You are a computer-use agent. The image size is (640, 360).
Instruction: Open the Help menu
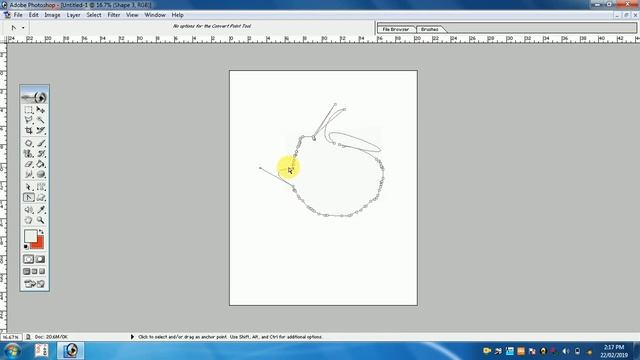click(178, 15)
